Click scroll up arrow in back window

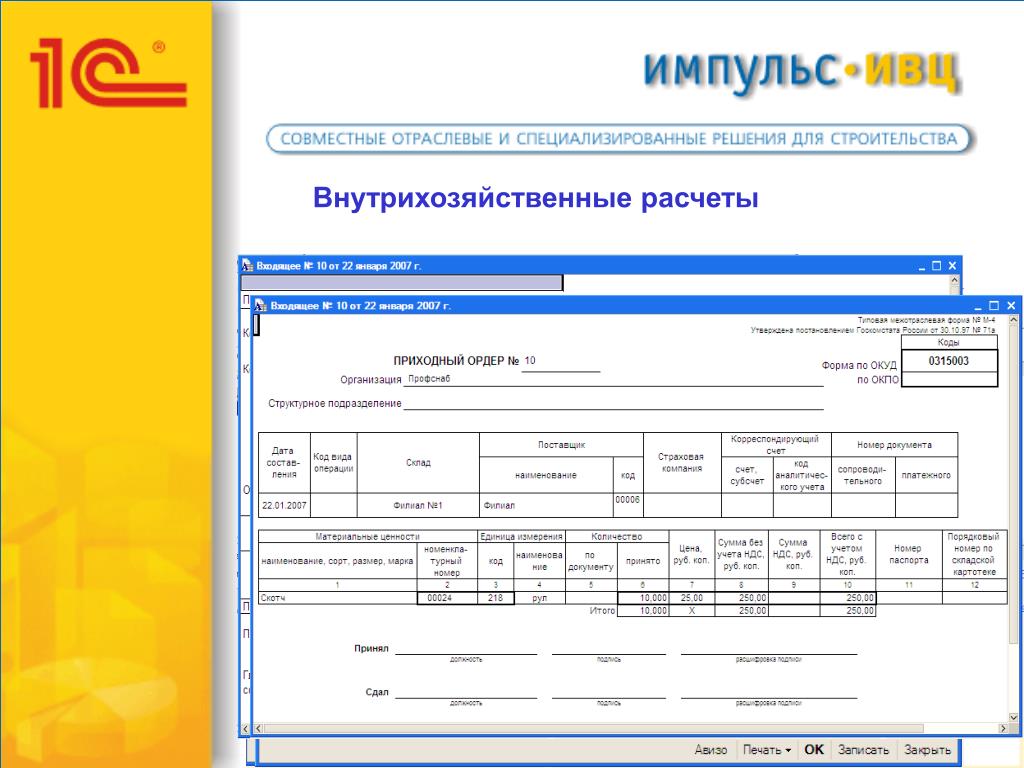(954, 280)
